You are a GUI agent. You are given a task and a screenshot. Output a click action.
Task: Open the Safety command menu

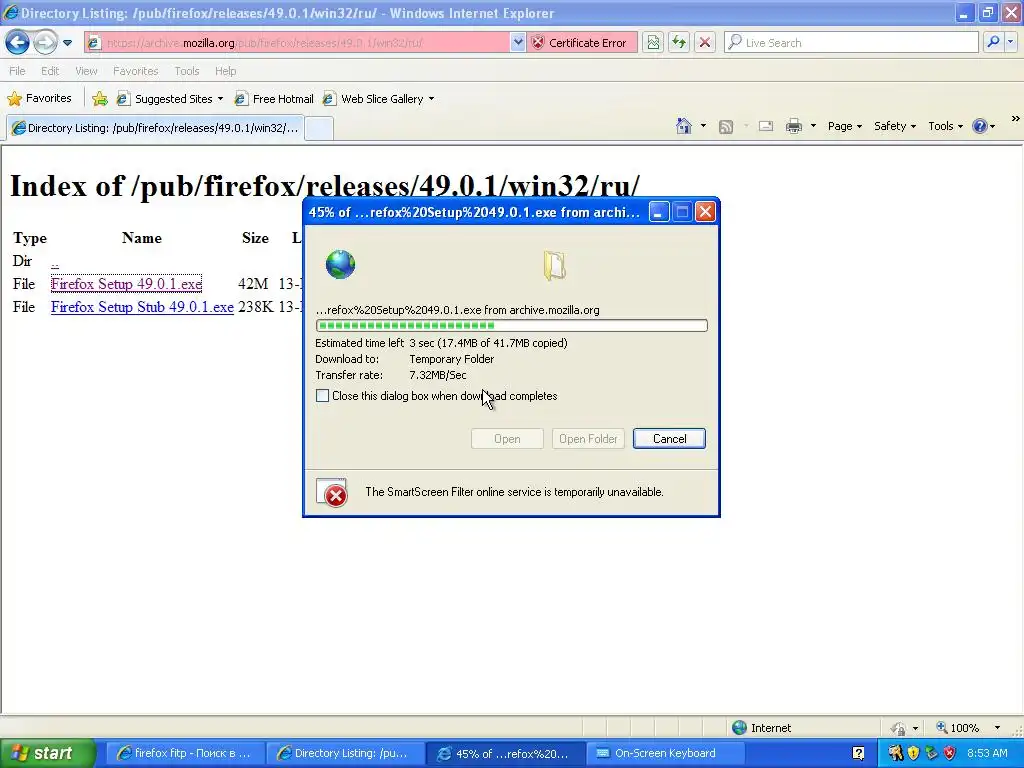tap(895, 126)
